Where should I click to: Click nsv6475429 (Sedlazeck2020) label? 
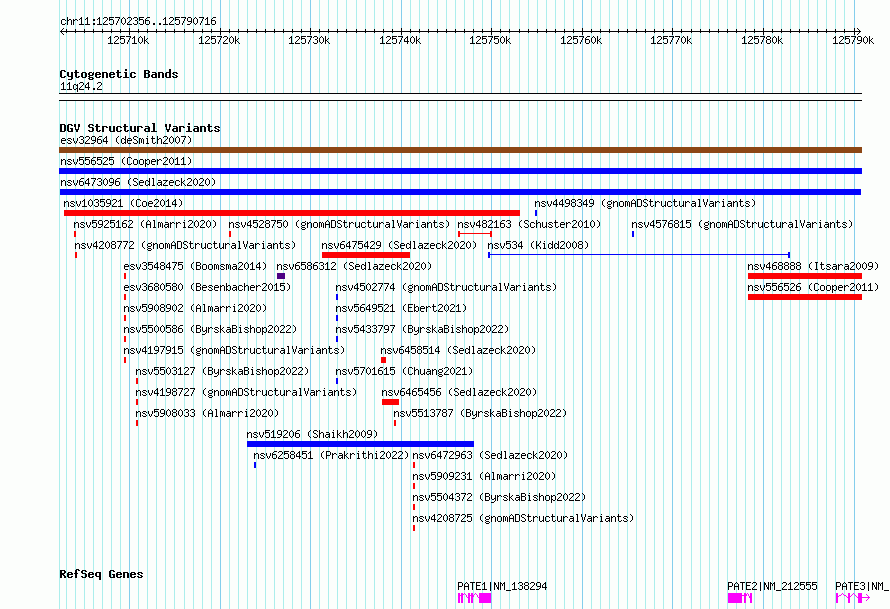[399, 245]
